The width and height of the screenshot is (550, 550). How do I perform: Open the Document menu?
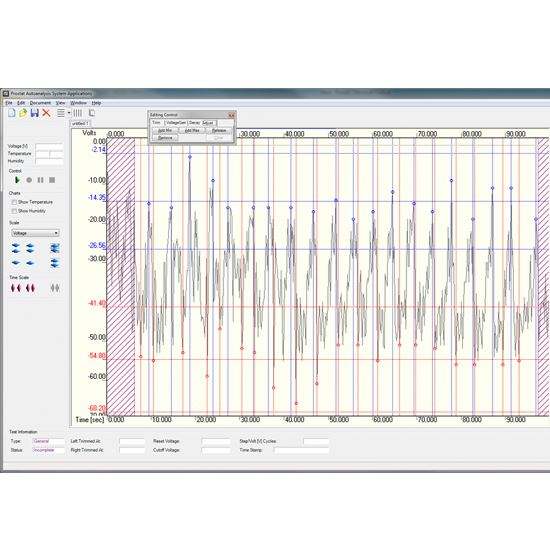pyautogui.click(x=40, y=103)
